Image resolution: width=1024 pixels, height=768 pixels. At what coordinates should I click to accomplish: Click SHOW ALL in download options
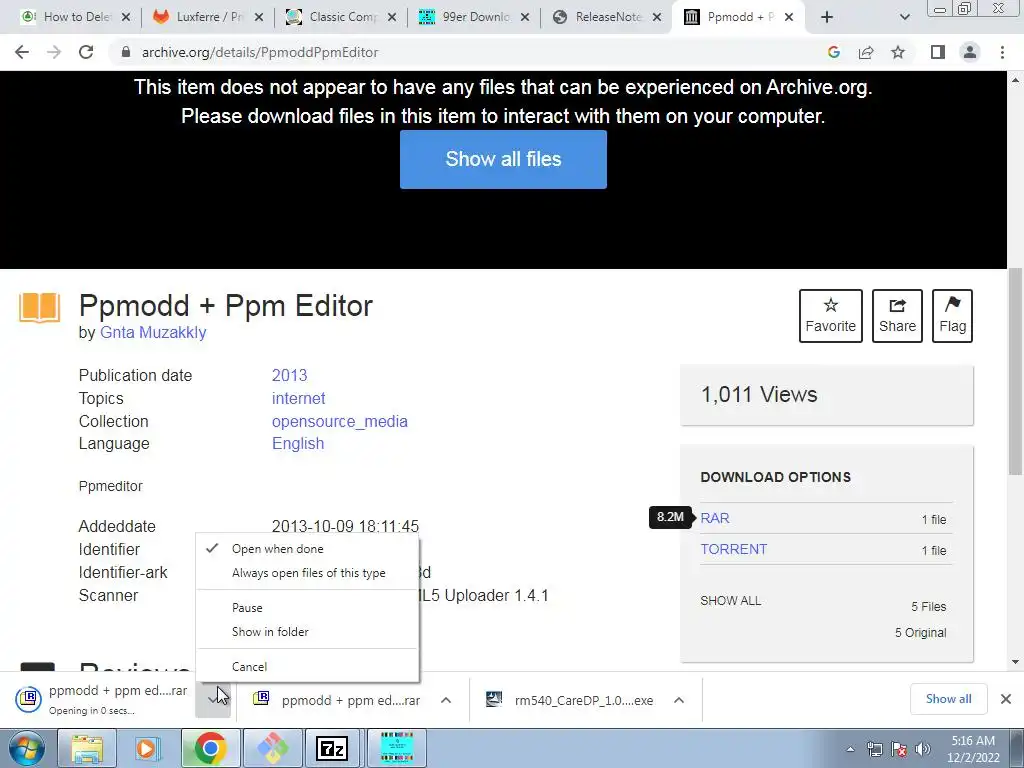tap(730, 601)
